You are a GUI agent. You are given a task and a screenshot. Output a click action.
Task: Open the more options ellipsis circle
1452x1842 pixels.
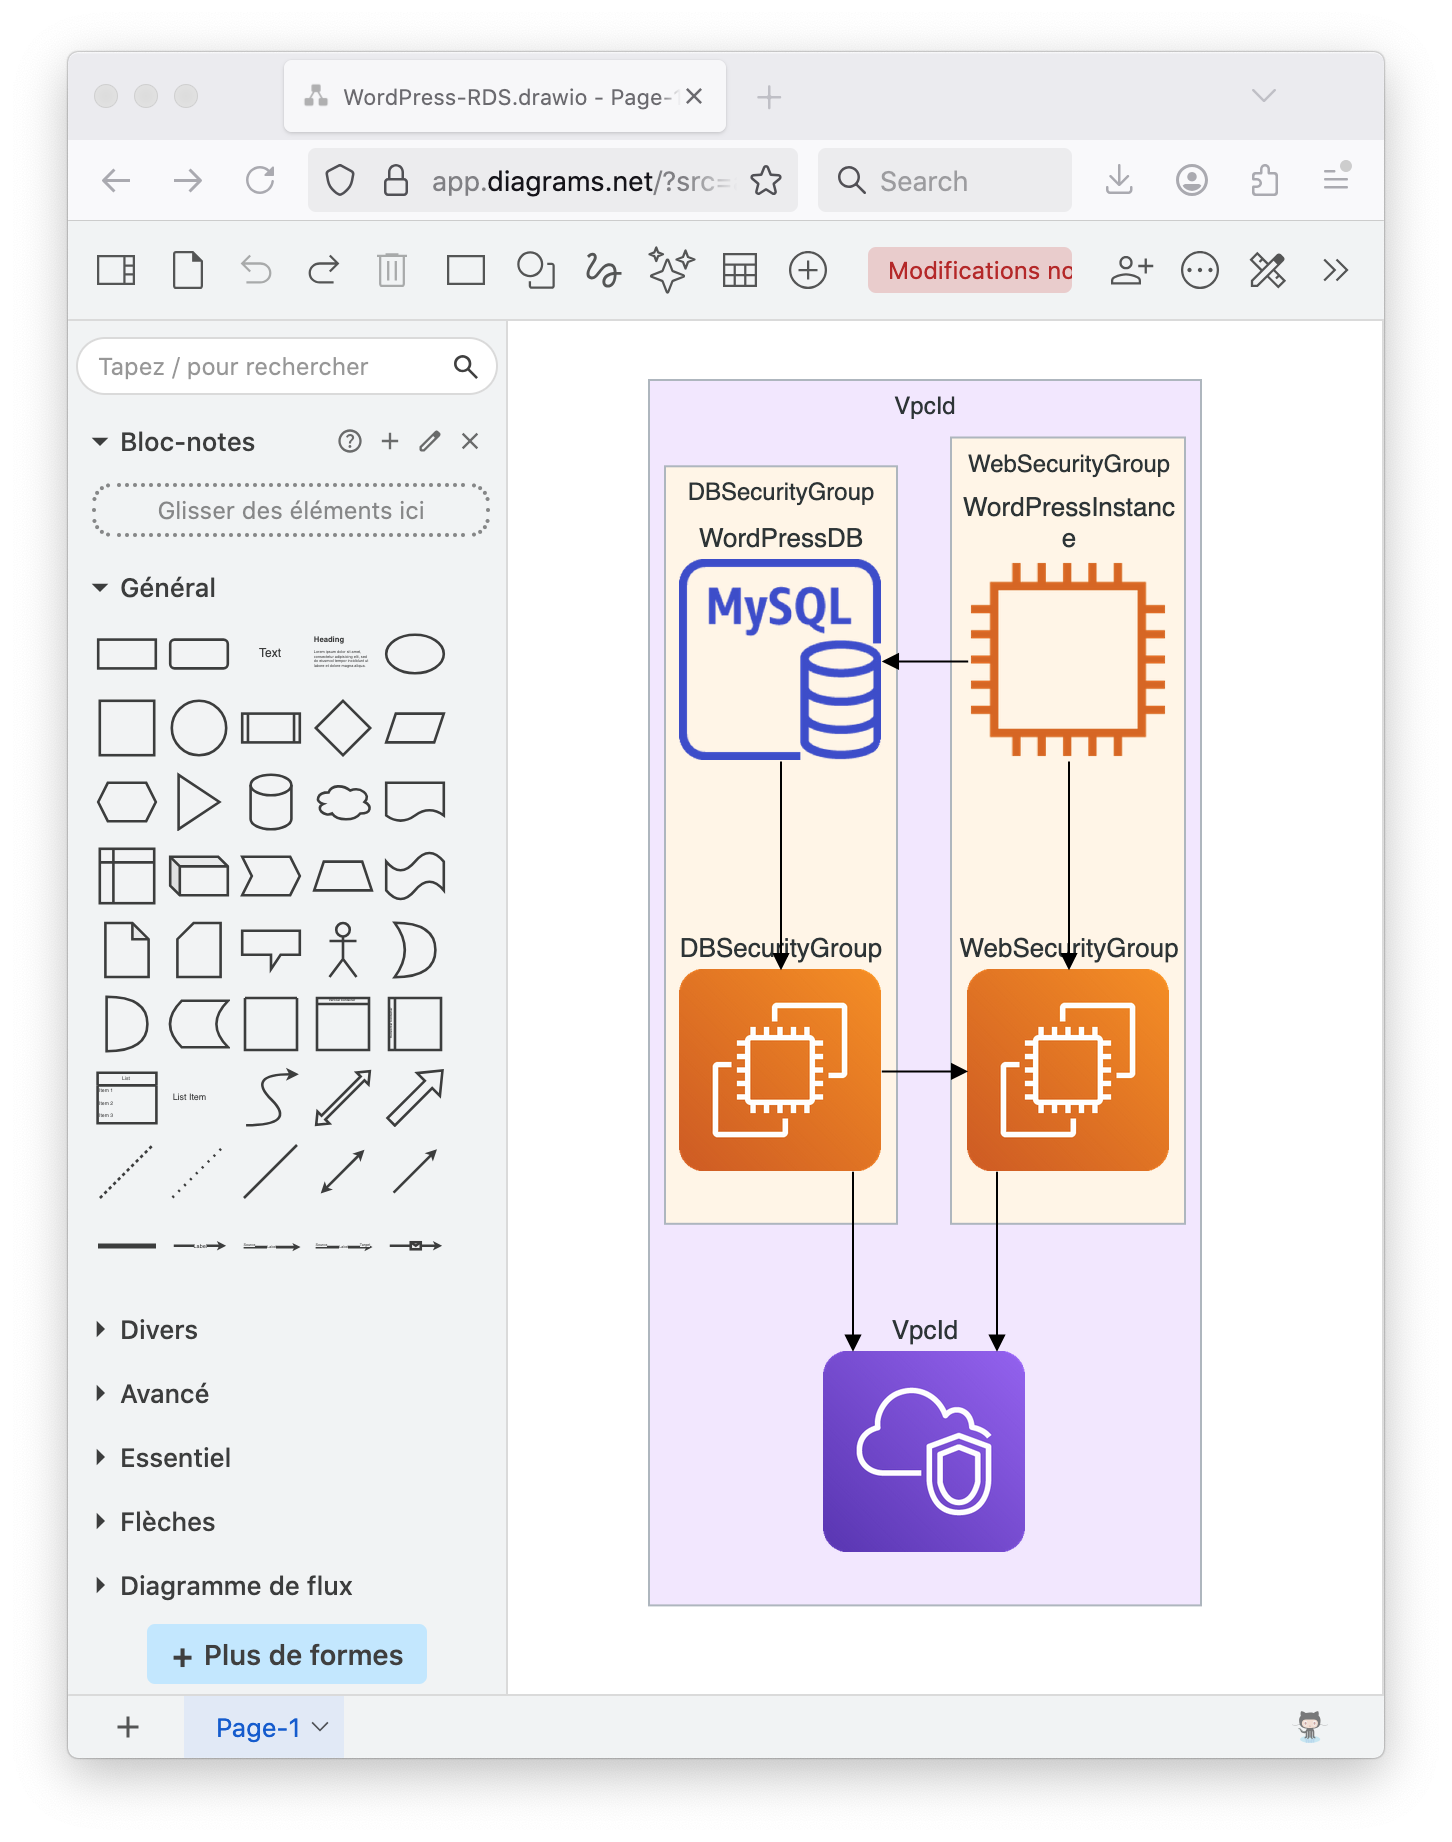[1200, 270]
